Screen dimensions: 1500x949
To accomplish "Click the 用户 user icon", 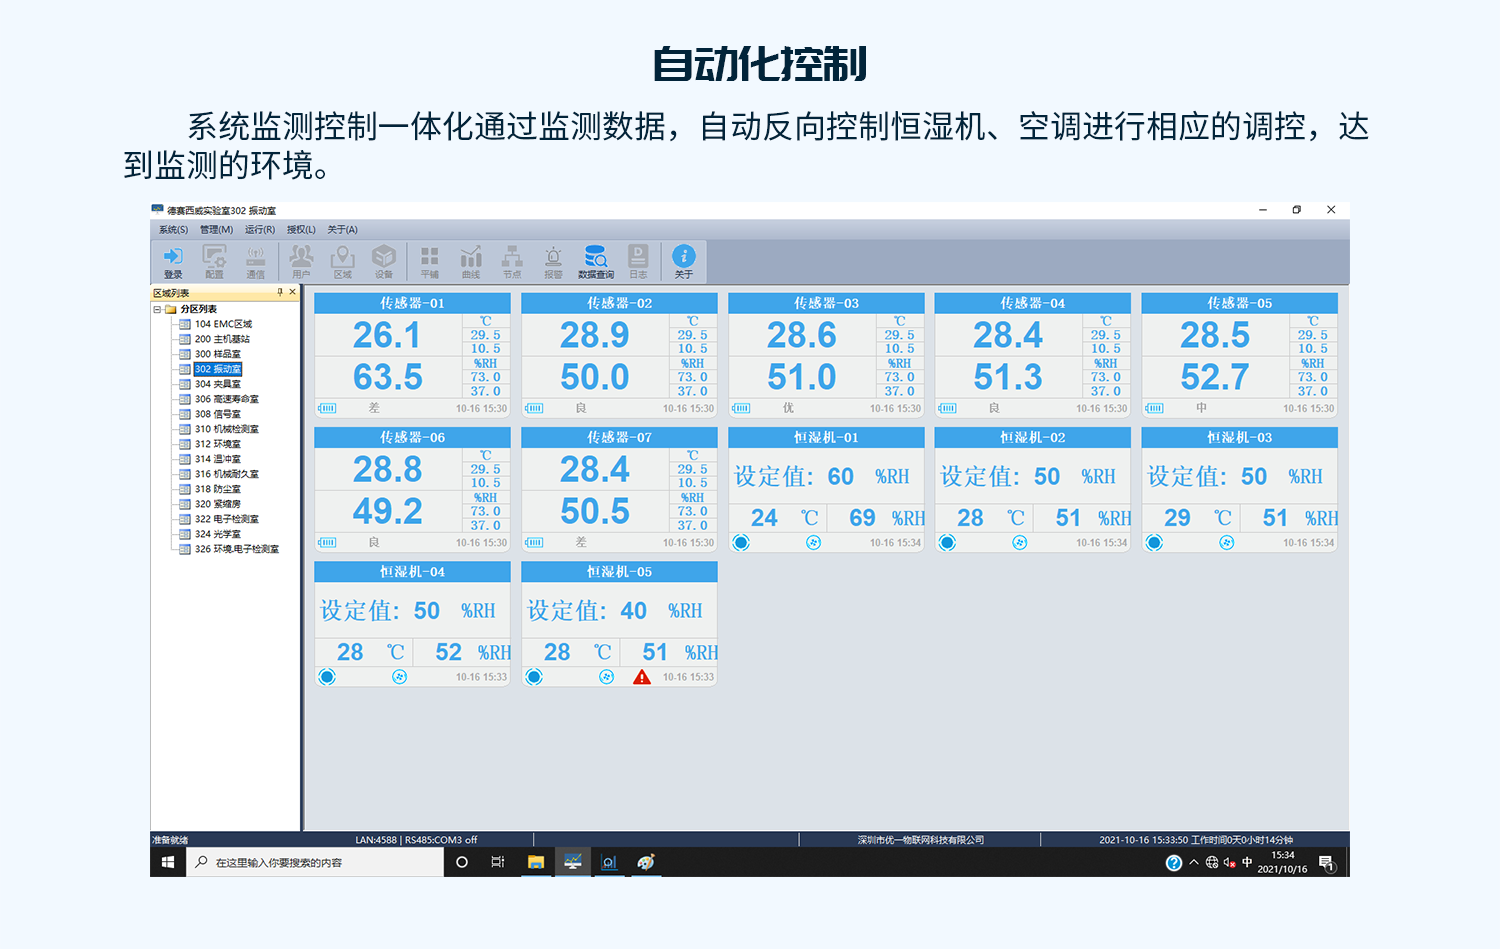I will point(302,260).
